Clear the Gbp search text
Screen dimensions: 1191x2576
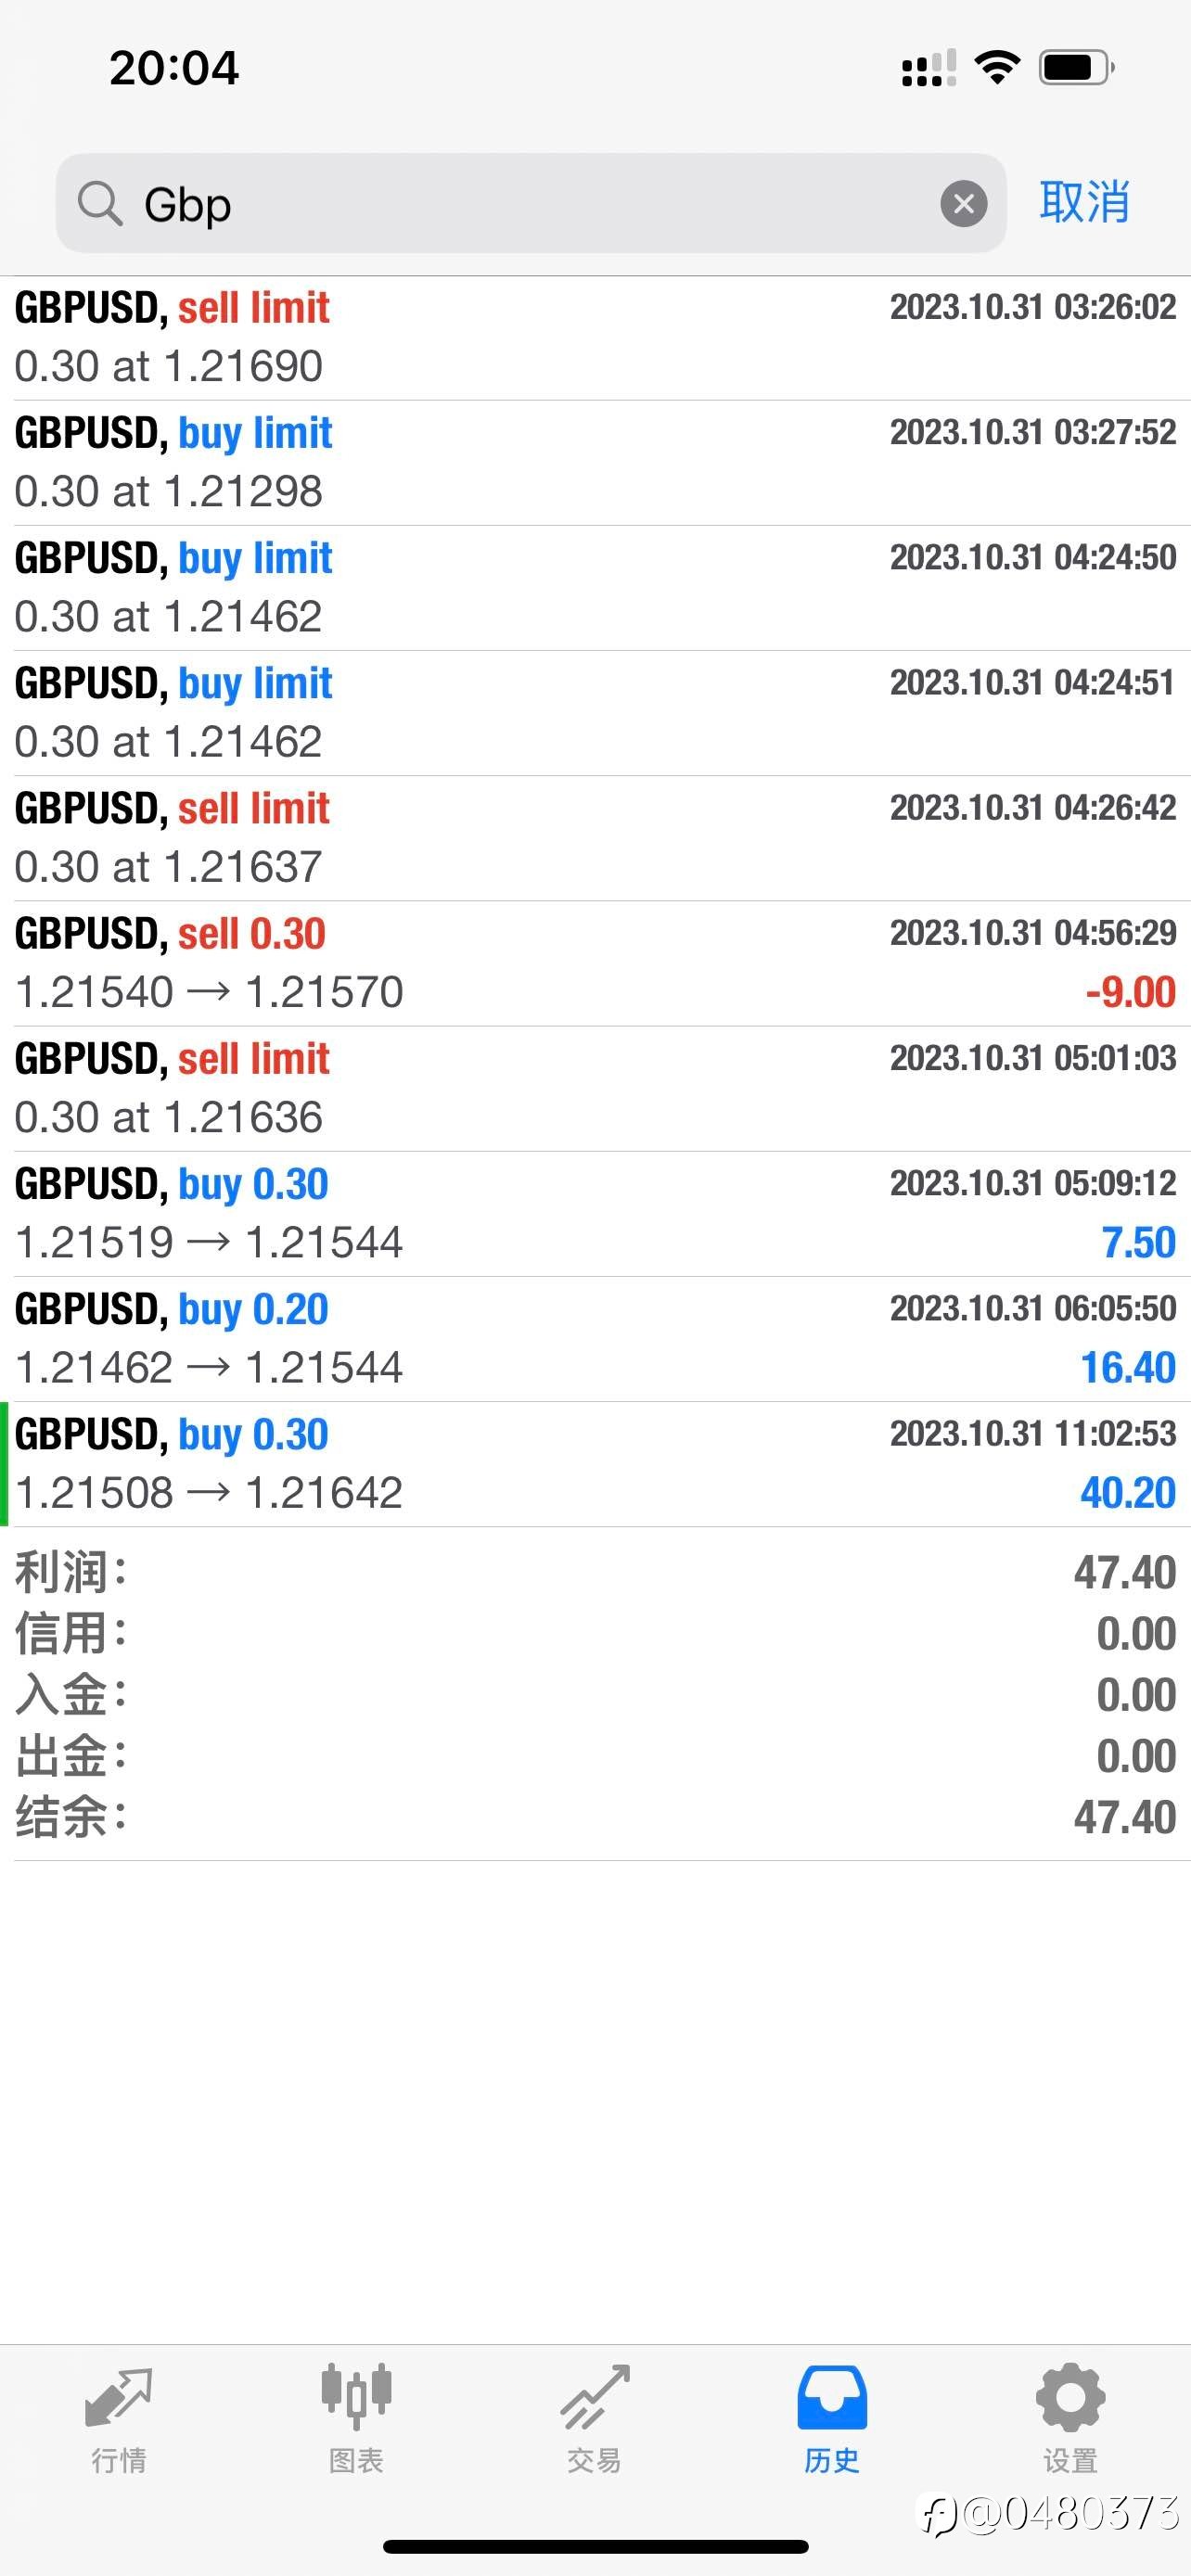click(x=963, y=204)
